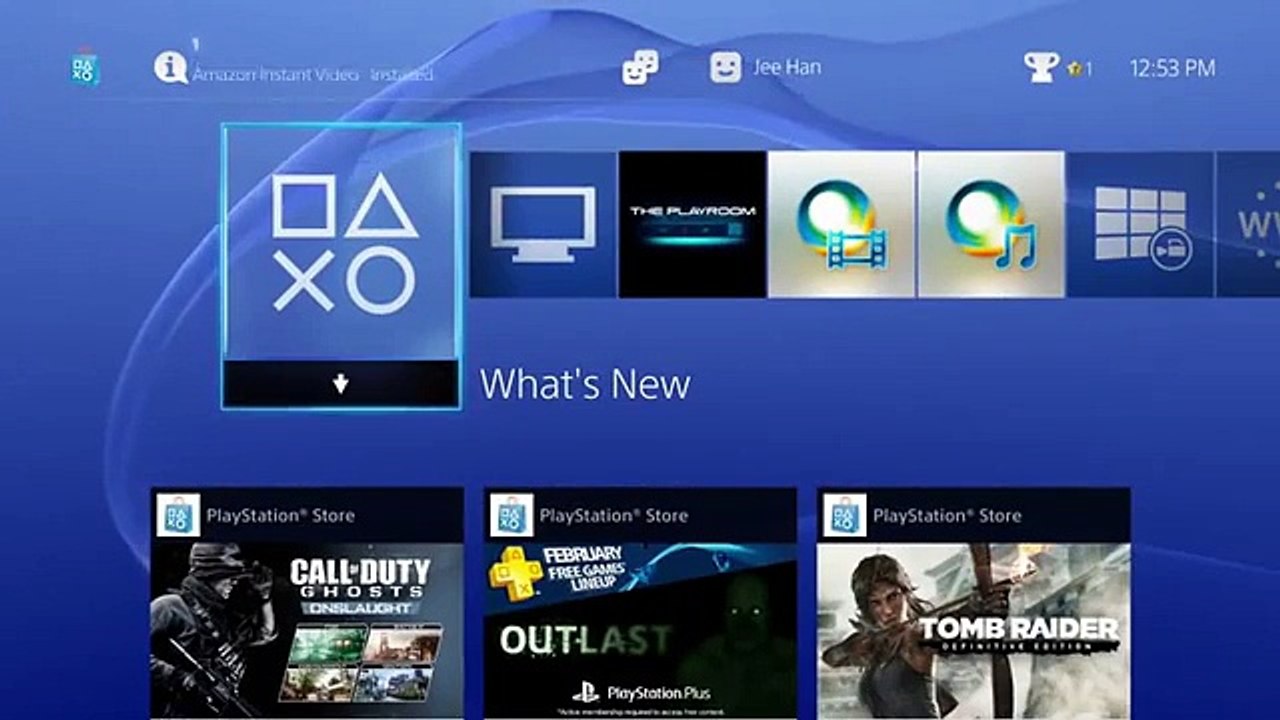Open the Internet Browser www tile
Image resolution: width=1280 pixels, height=720 pixels.
click(x=1248, y=224)
